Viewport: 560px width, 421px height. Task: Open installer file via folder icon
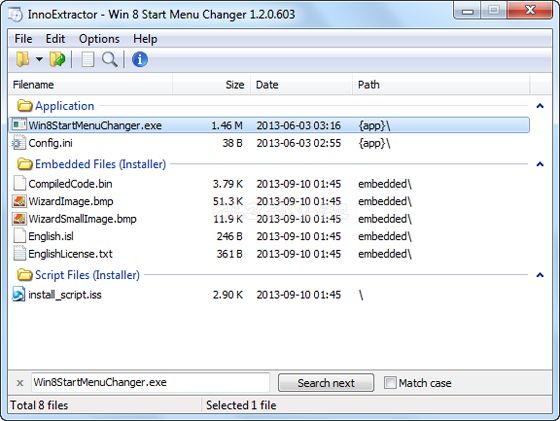point(23,59)
